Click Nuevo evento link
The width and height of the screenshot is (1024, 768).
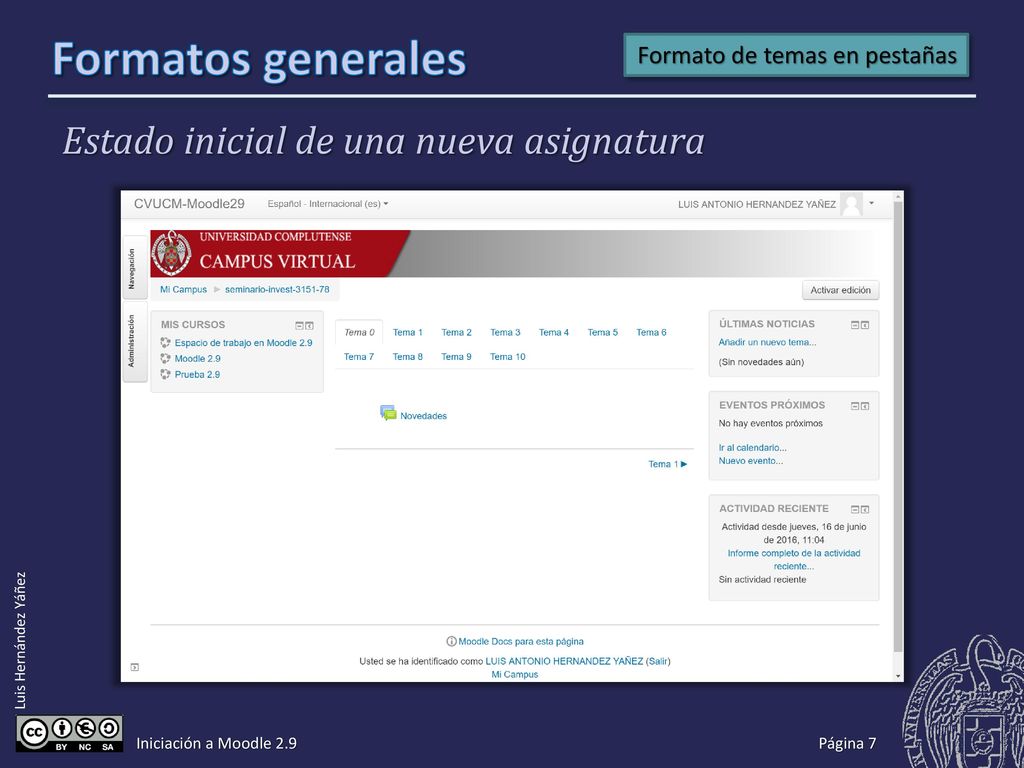click(x=750, y=461)
